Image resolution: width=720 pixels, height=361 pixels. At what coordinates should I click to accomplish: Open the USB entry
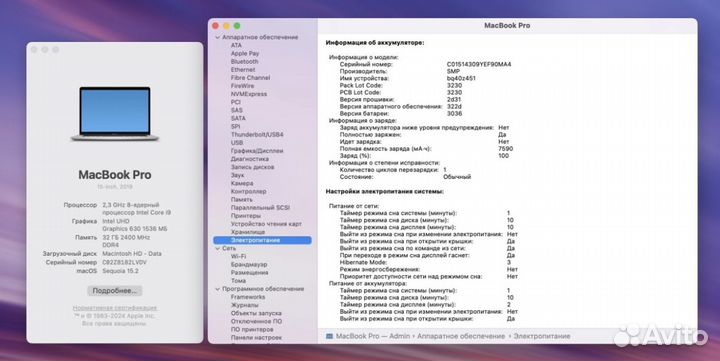coord(237,142)
